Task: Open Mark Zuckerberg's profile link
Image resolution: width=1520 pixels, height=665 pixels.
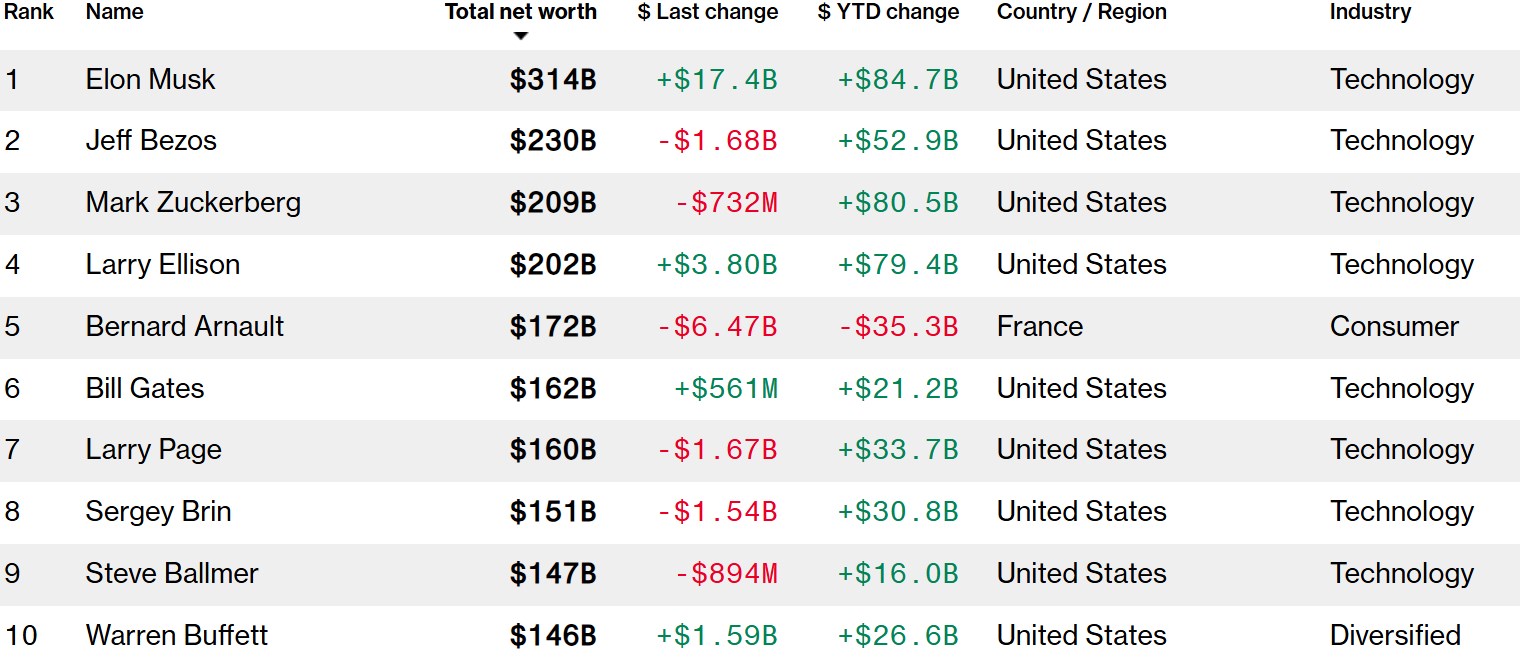Action: [193, 203]
